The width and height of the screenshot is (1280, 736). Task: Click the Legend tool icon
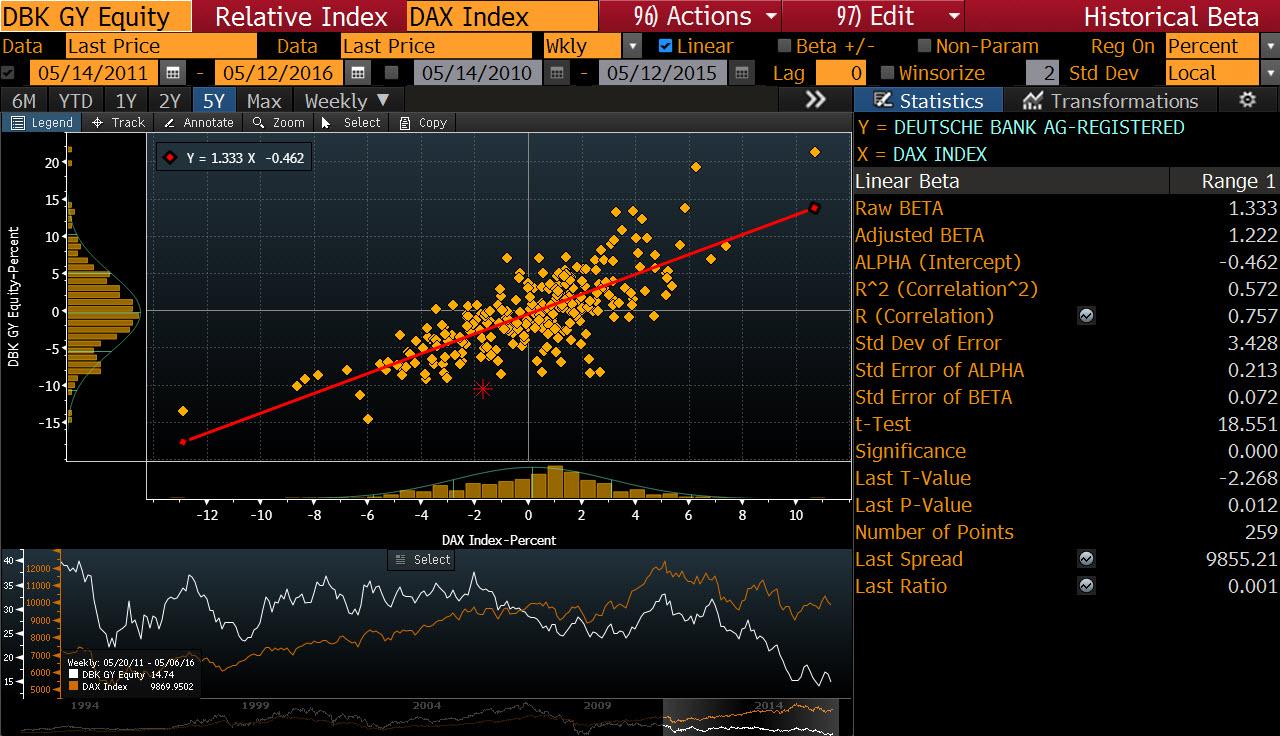(18, 123)
